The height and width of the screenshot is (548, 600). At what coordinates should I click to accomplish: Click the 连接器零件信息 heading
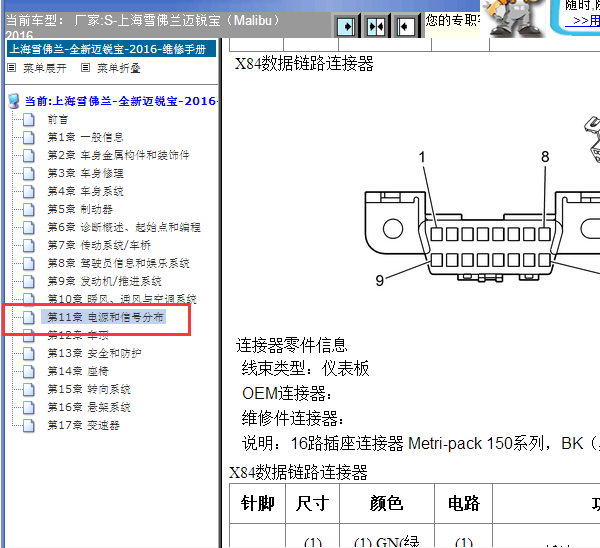click(x=292, y=345)
